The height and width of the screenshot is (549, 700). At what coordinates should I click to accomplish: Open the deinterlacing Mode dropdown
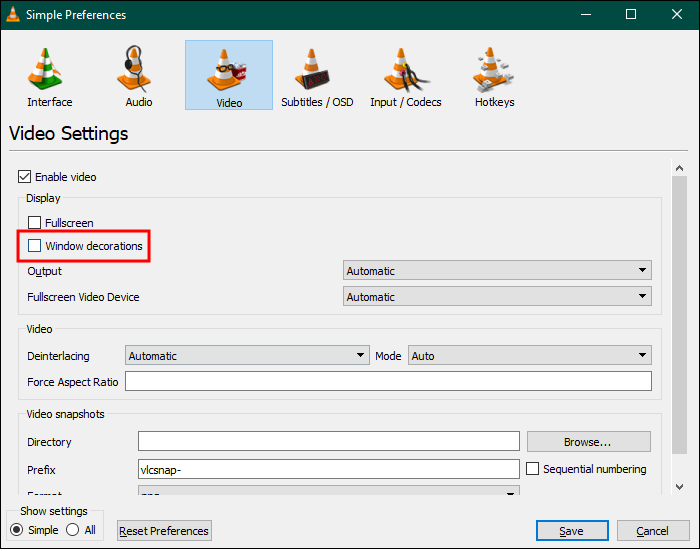coord(529,356)
